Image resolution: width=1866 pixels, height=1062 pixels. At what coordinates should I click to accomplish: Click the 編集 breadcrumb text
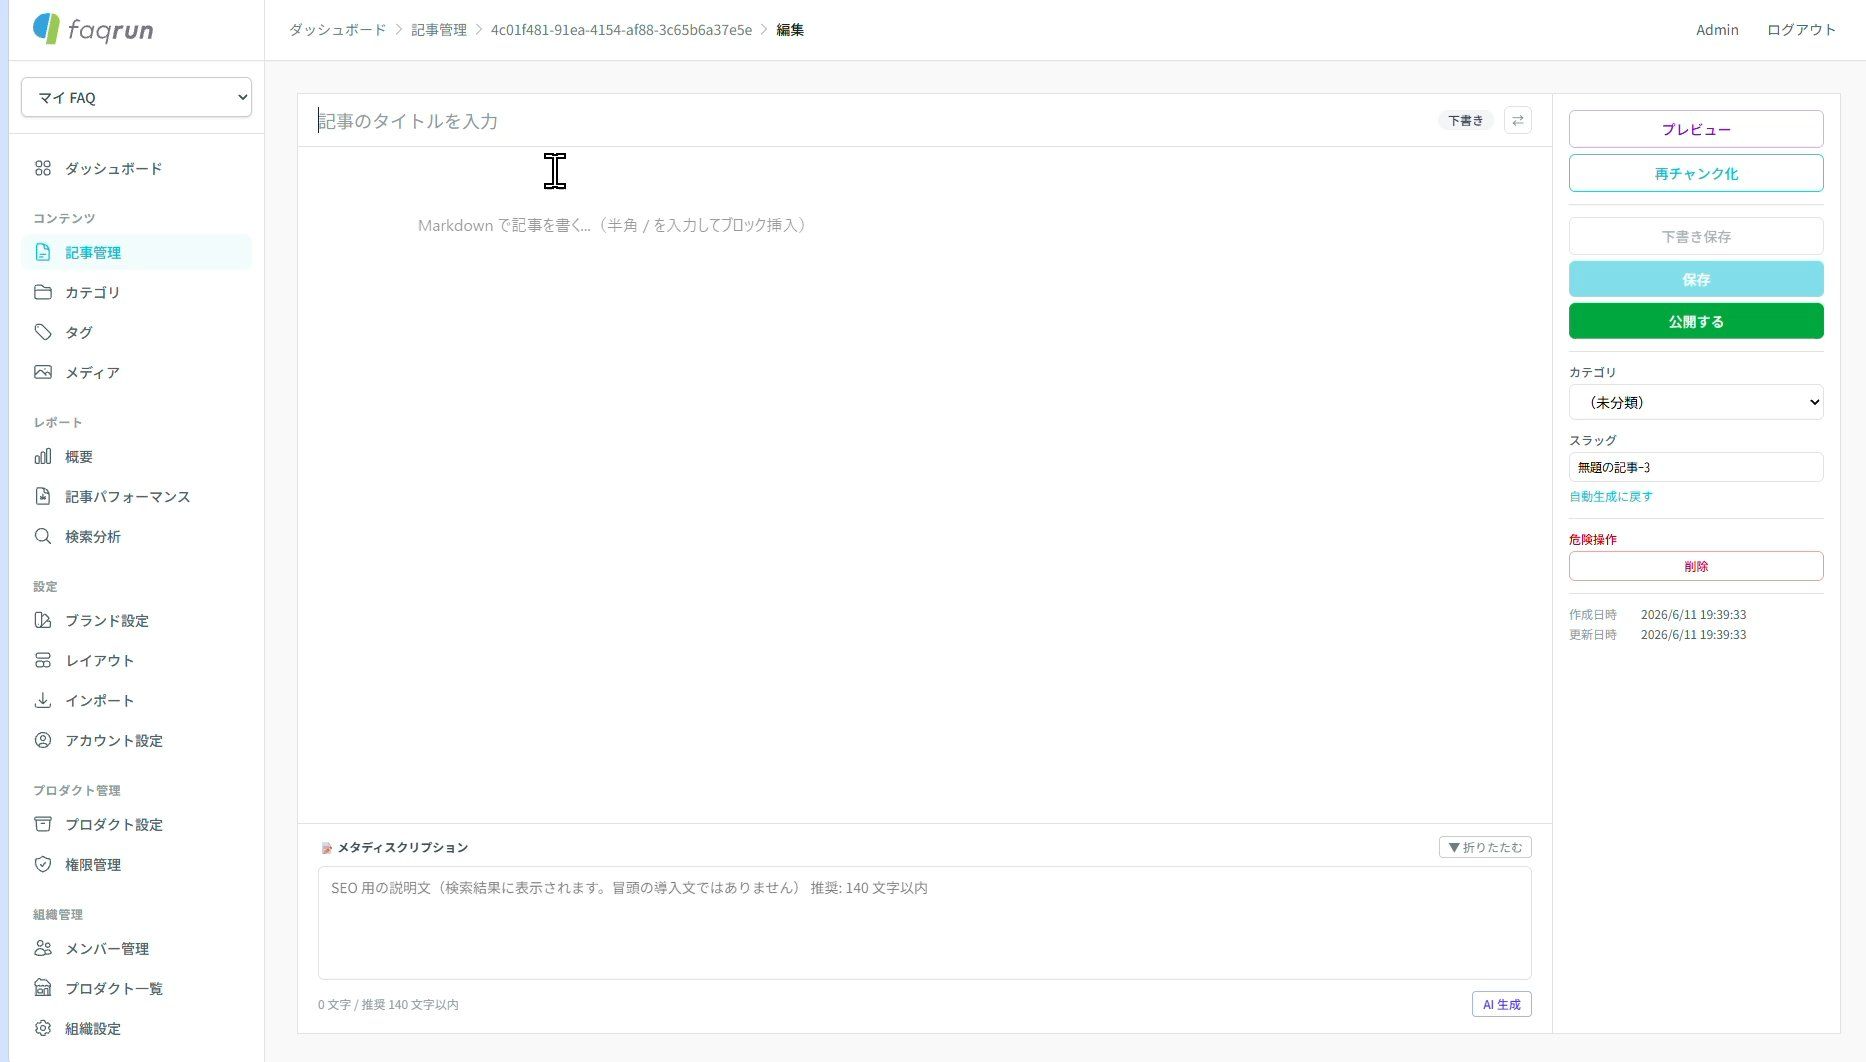790,30
